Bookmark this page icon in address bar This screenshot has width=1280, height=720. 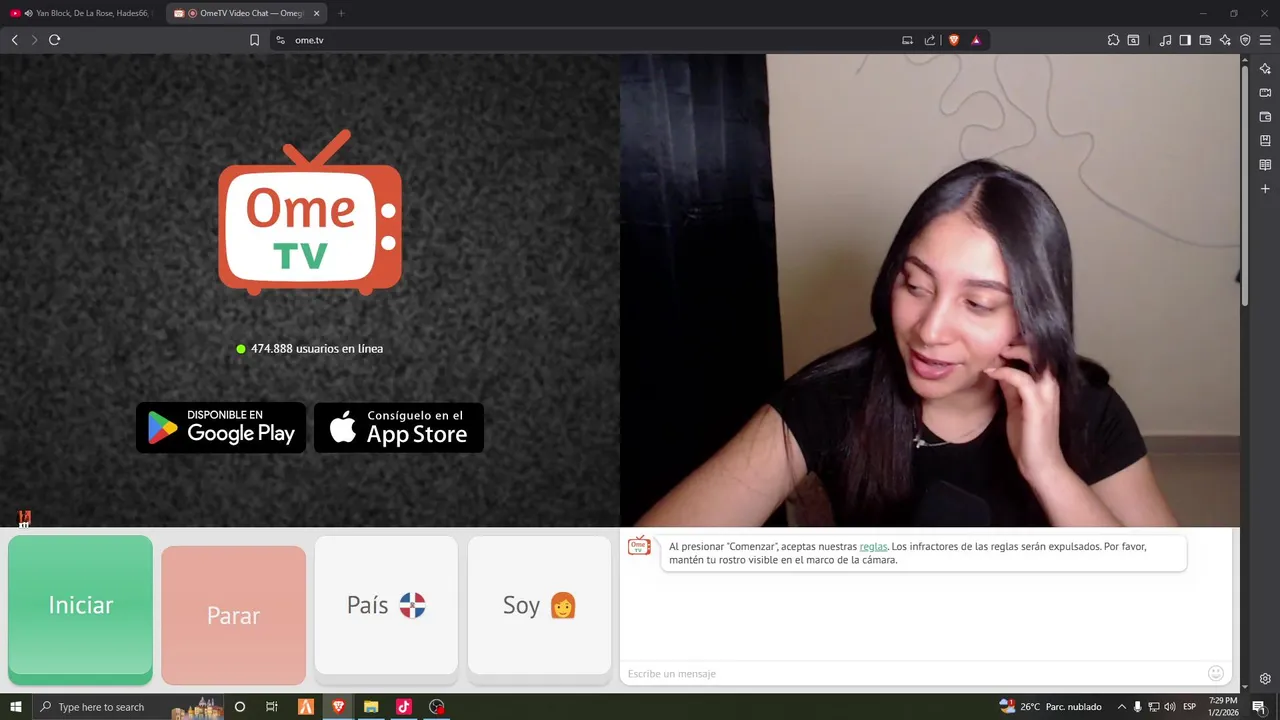point(254,40)
